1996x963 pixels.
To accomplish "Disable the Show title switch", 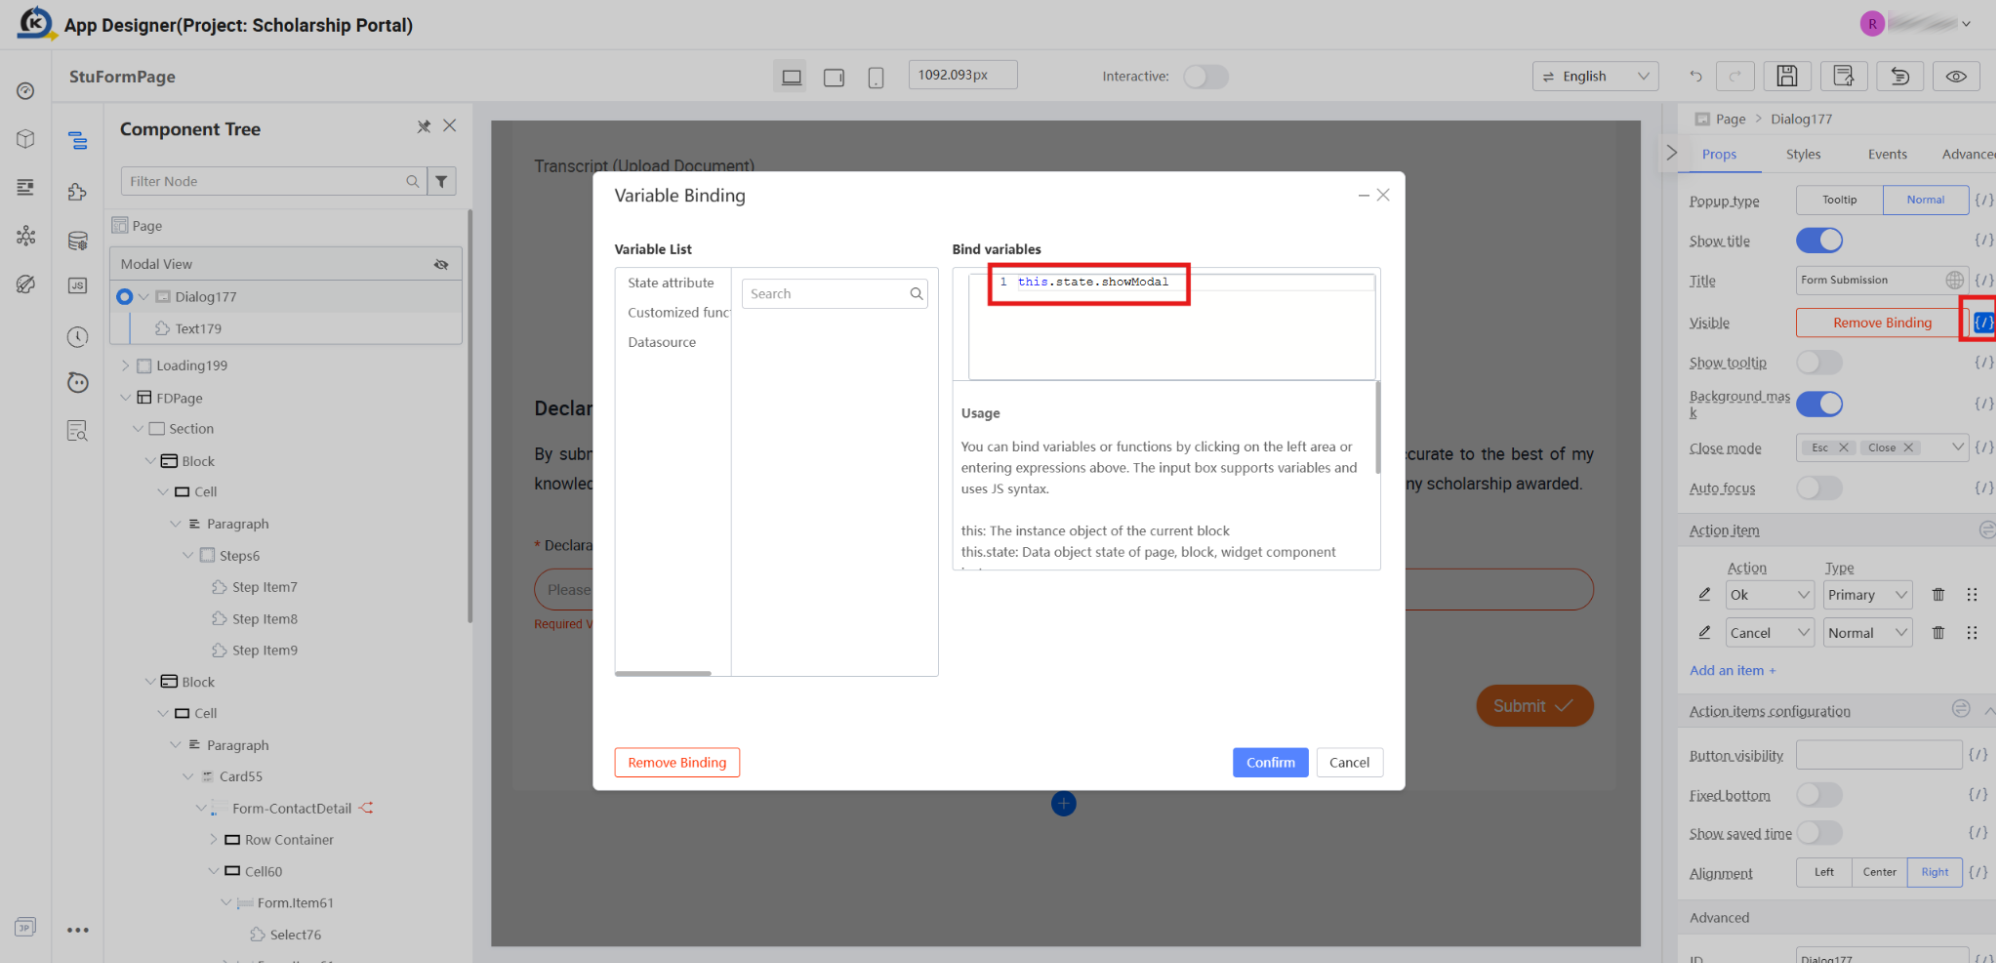I will [x=1819, y=240].
